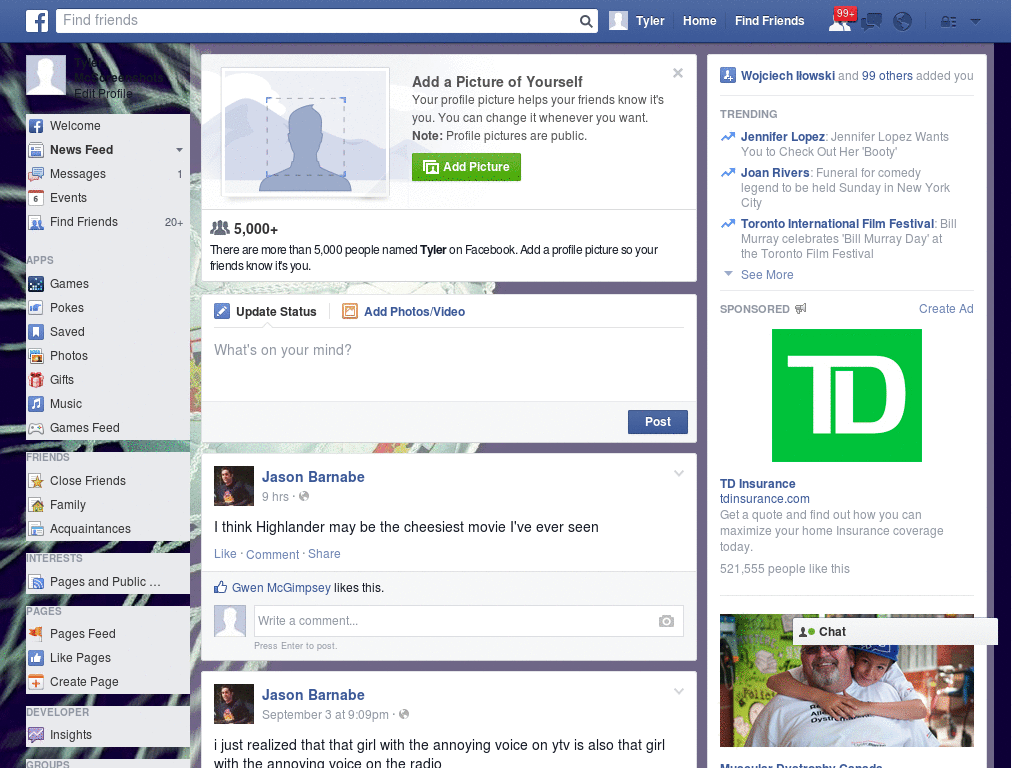
Task: Click the Events calendar icon
Action: click(36, 199)
